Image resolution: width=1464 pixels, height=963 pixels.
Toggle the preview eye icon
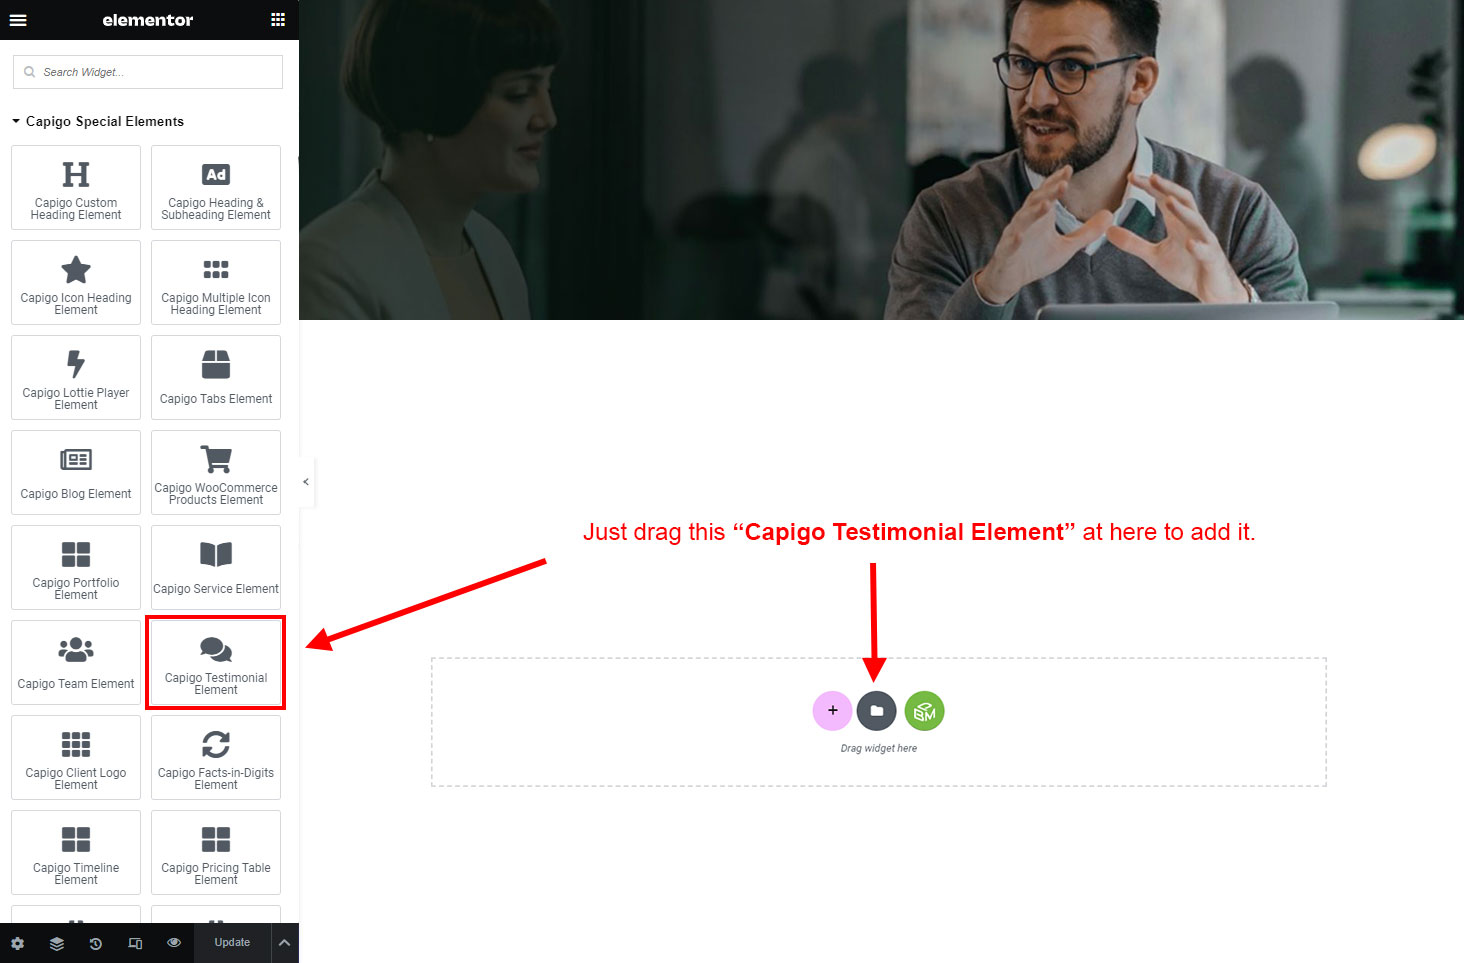tap(174, 943)
